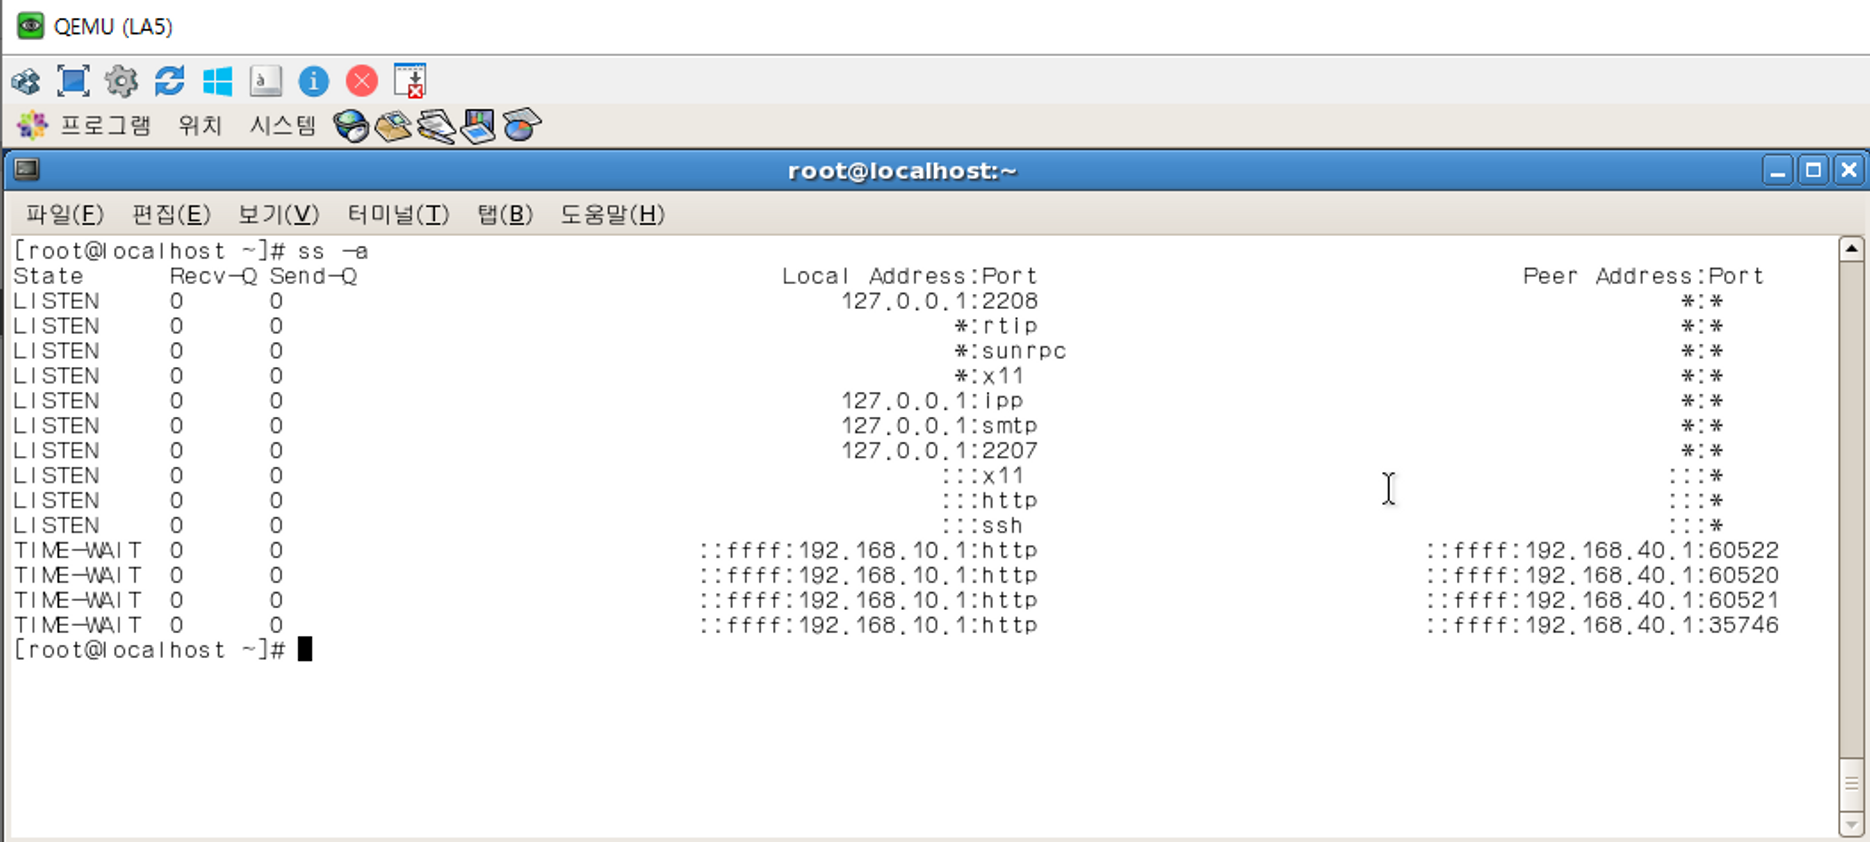Click peer address ::ffff:192.168.40.1:60521
Screen dimensions: 1870x842
(1602, 601)
